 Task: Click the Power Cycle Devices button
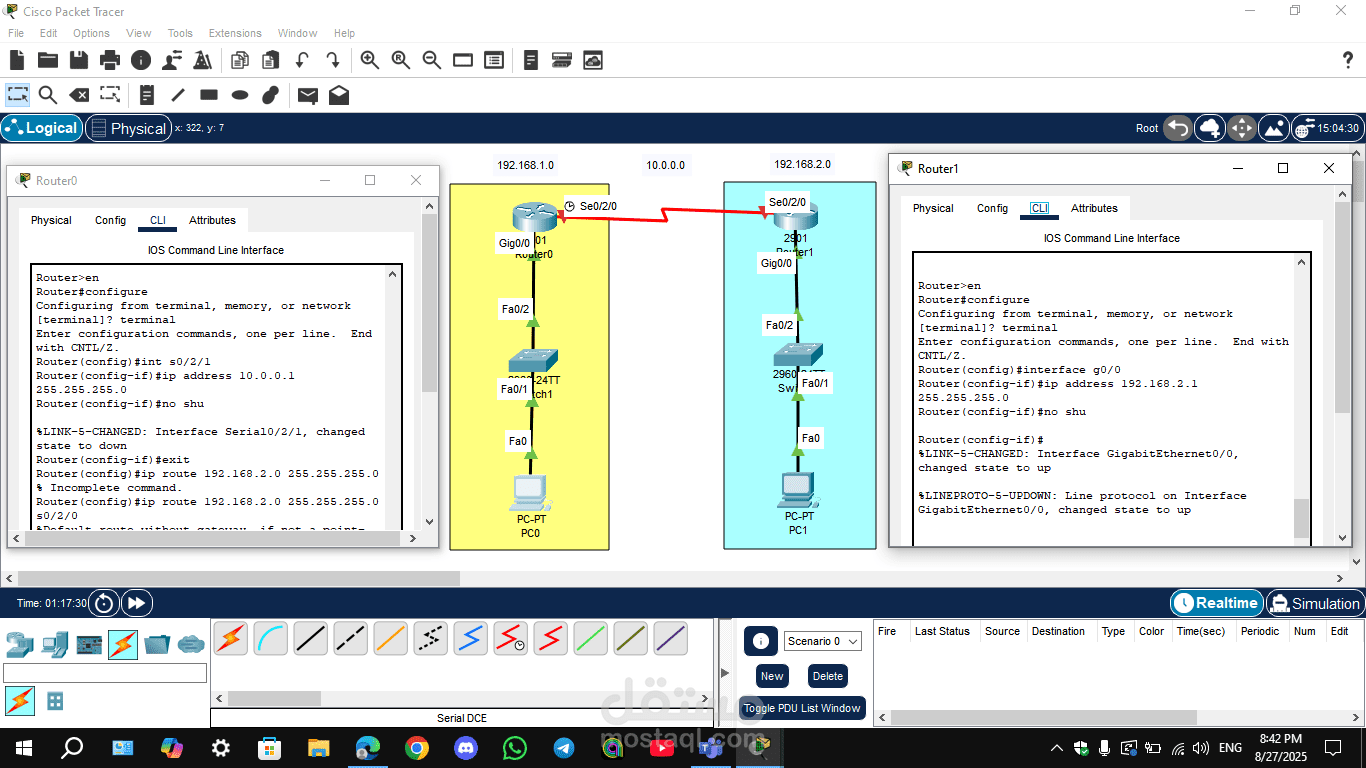point(104,603)
